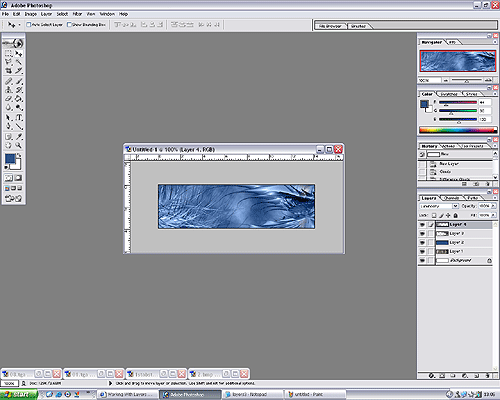500x400 pixels.
Task: Select the Type tool
Action: click(x=19, y=117)
